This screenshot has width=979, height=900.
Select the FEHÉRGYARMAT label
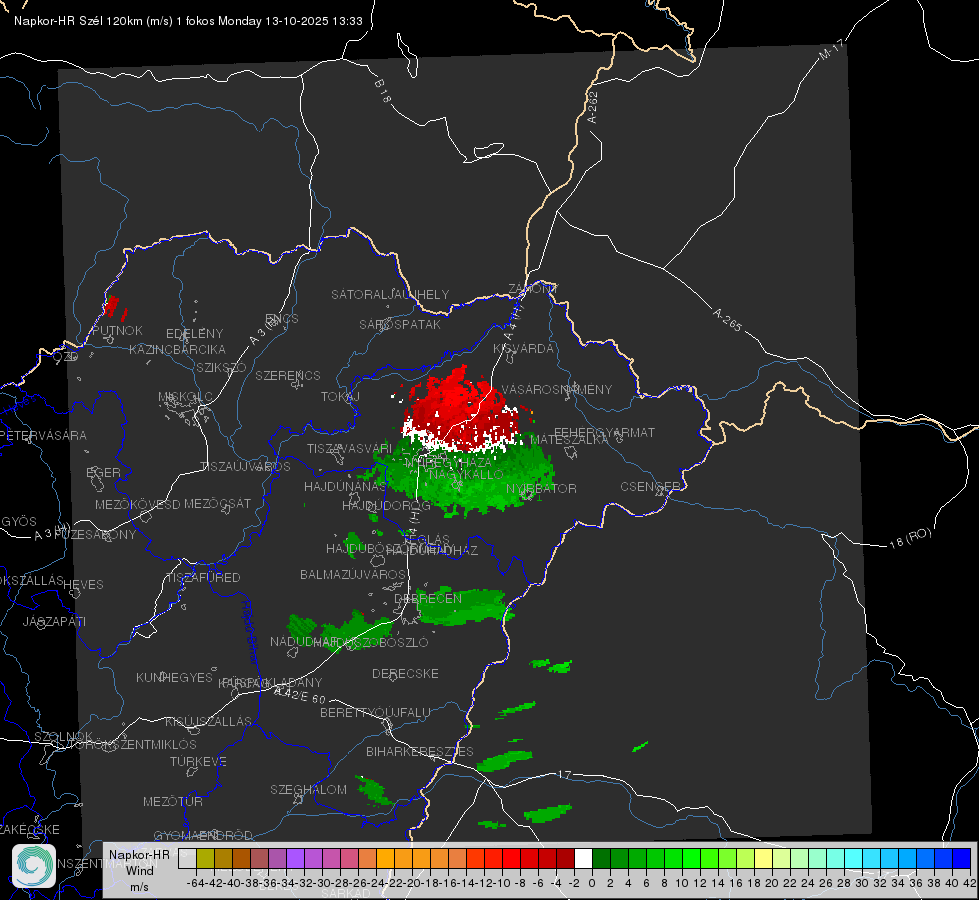[604, 432]
